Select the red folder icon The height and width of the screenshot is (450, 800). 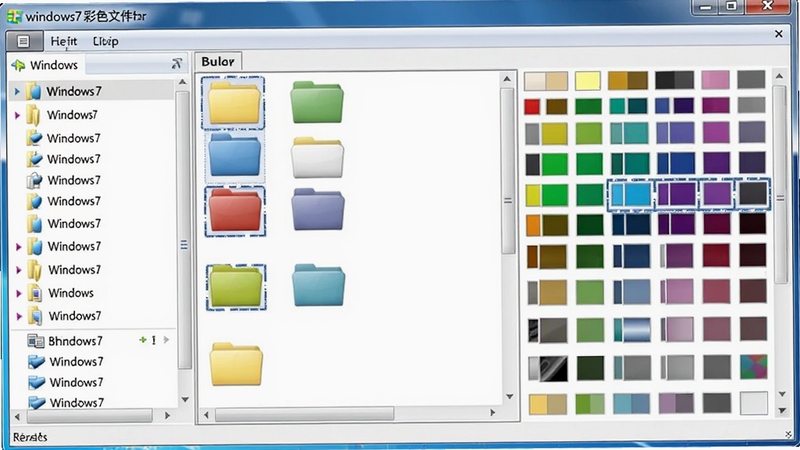[235, 210]
